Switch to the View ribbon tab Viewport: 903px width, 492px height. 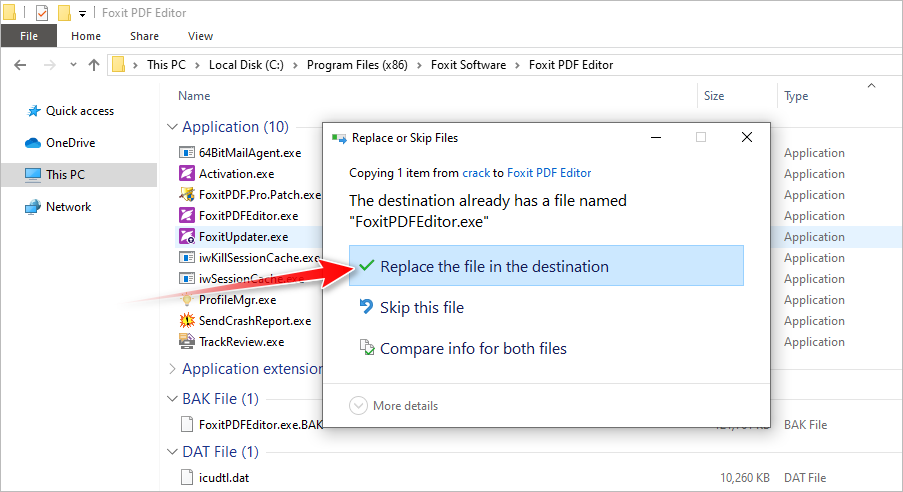(200, 36)
